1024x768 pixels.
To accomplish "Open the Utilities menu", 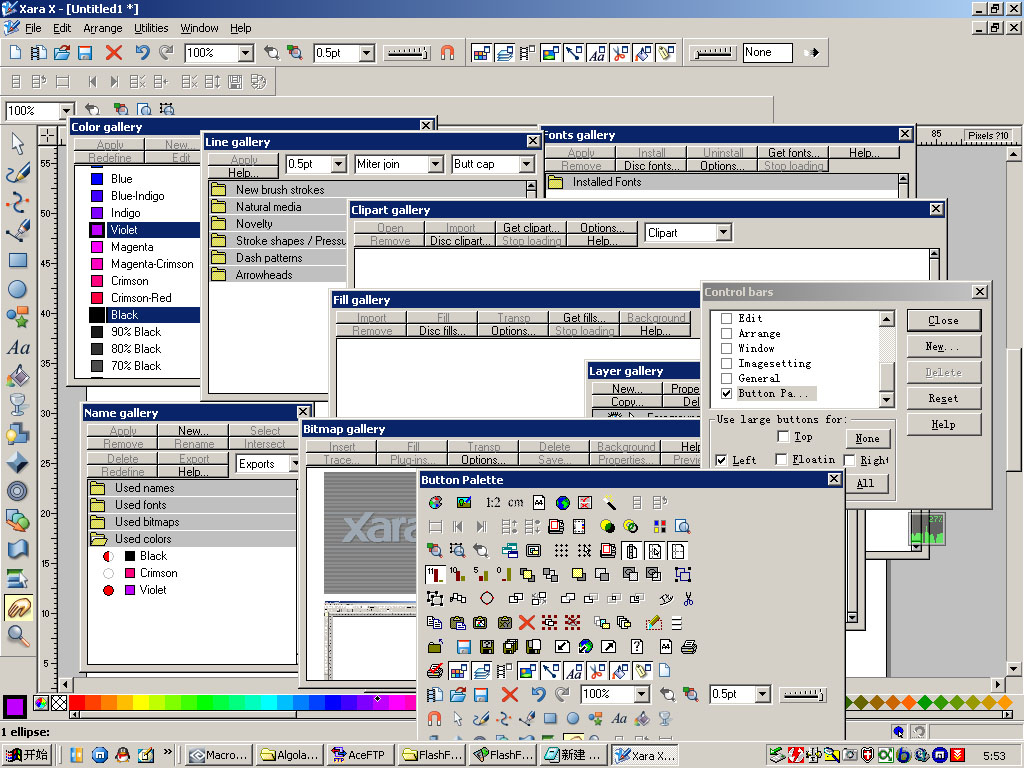I will click(x=151, y=28).
